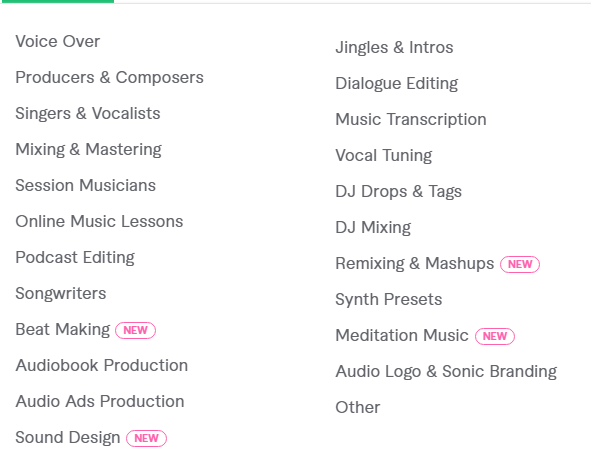Go to Singers & Vocalists
The image size is (591, 463).
click(x=88, y=113)
